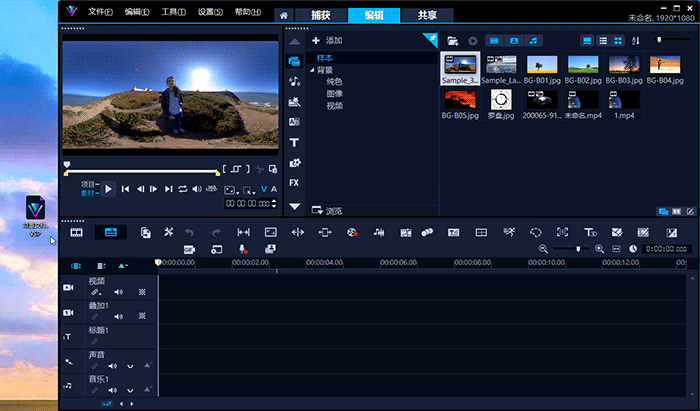
Task: Open the green triangle track options dropdown
Action: (123, 266)
